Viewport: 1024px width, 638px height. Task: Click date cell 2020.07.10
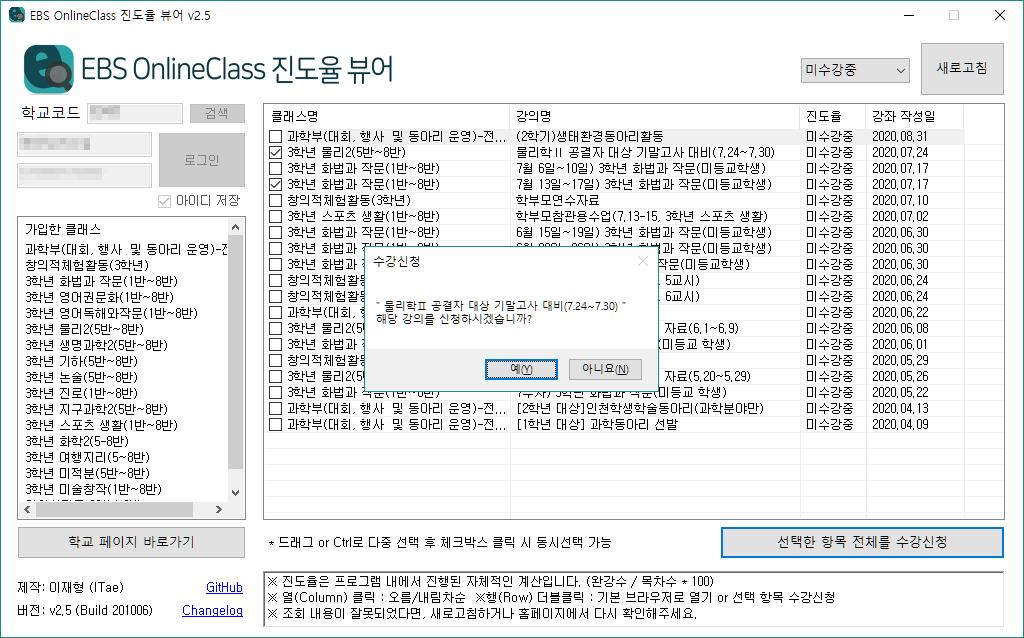coord(900,200)
